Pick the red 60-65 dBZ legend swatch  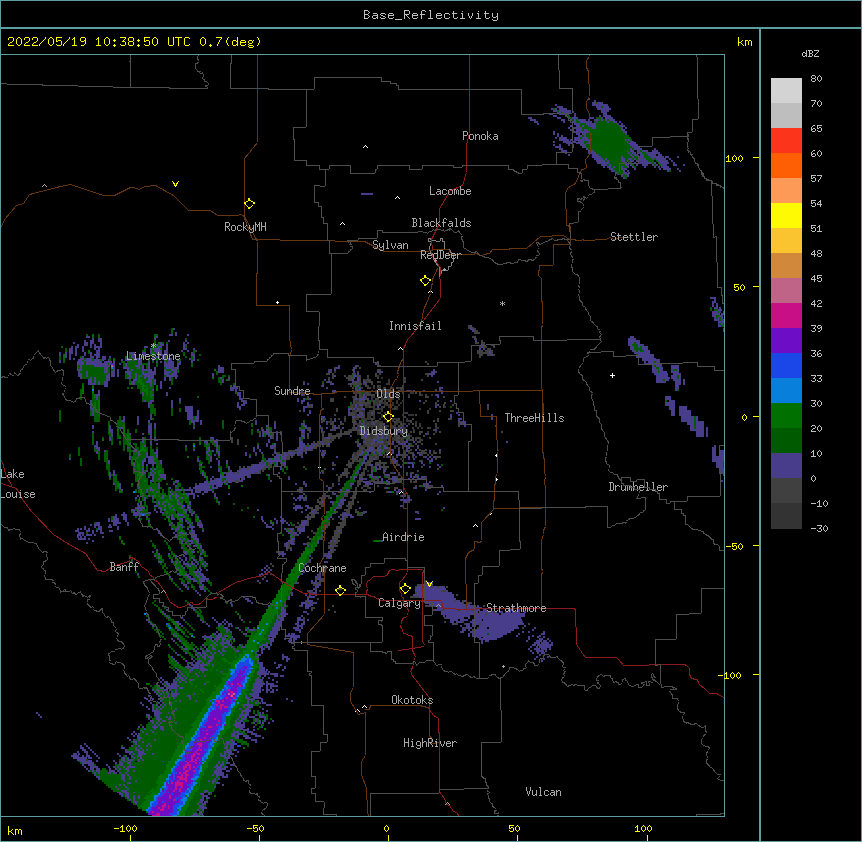pyautogui.click(x=786, y=140)
